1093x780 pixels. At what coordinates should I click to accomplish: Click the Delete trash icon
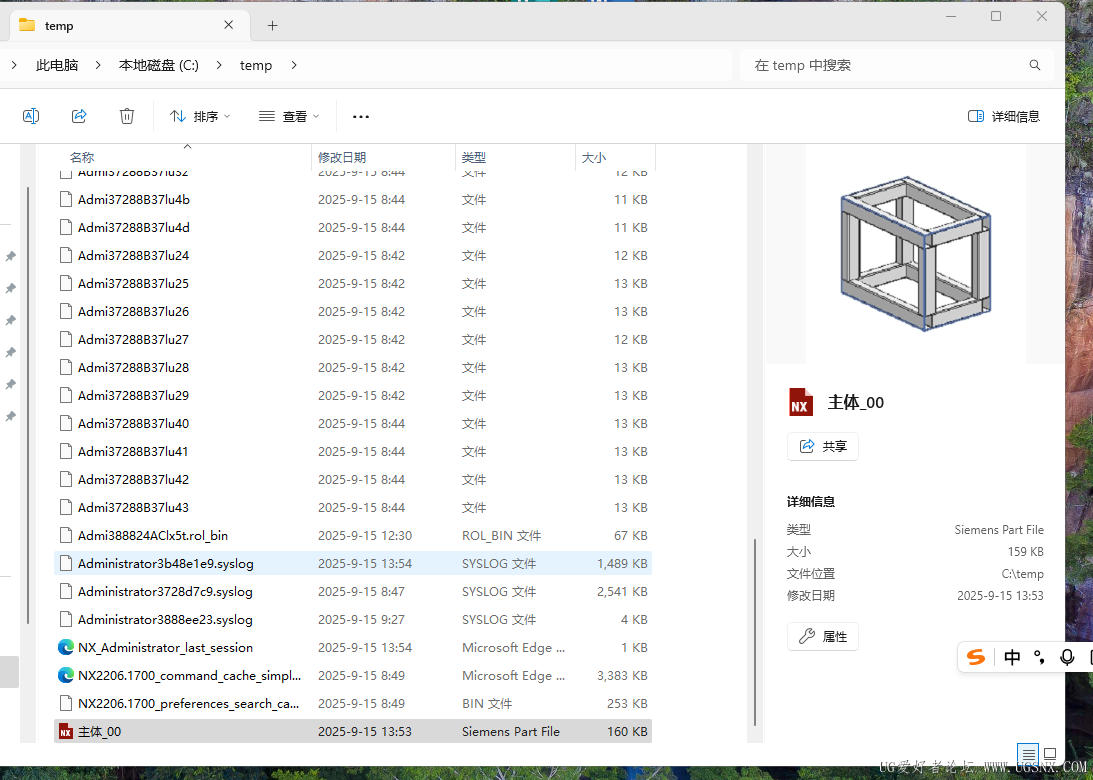[127, 116]
